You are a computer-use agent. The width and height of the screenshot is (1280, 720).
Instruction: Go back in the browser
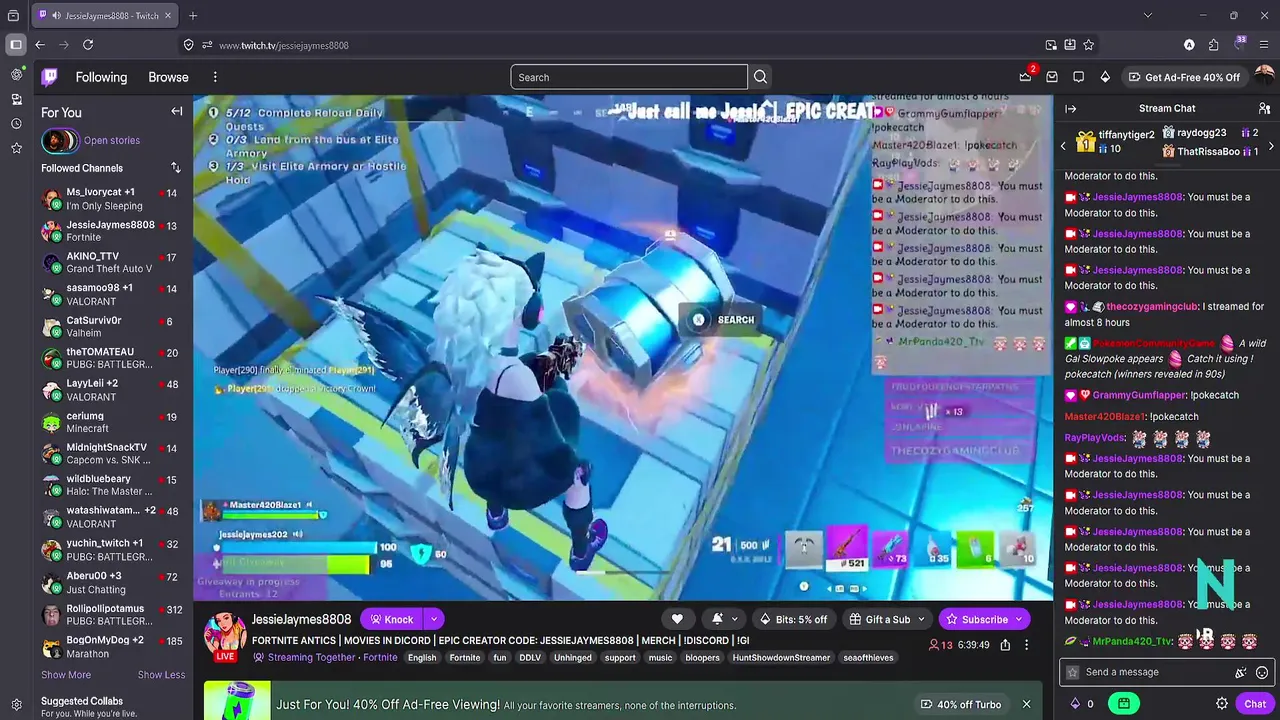click(40, 45)
